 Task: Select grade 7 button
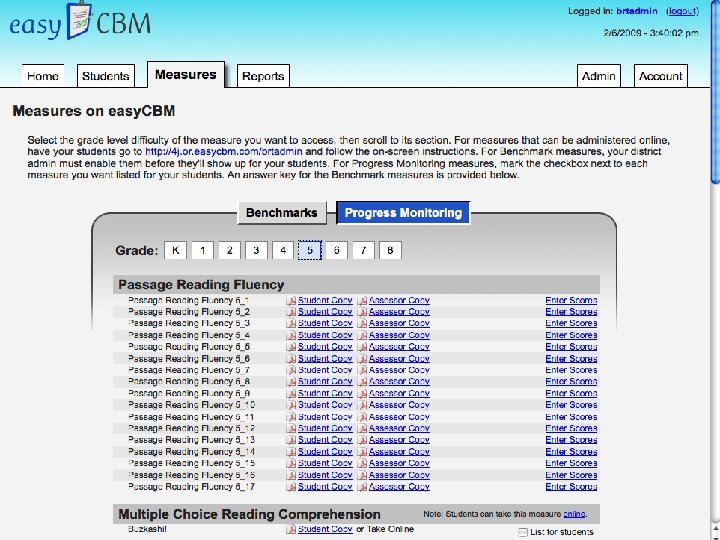tap(364, 250)
